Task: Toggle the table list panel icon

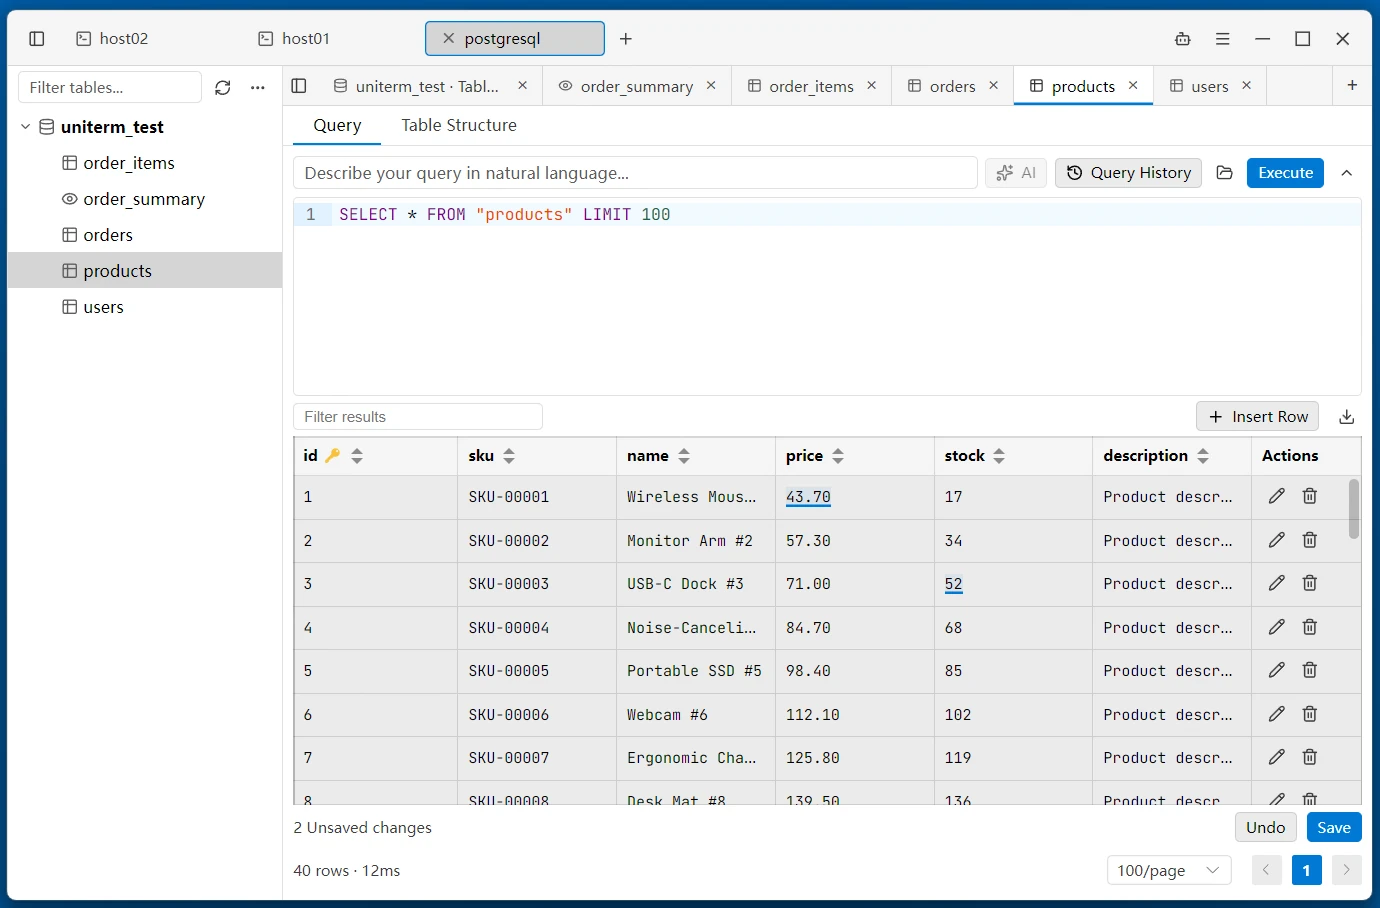Action: [x=299, y=86]
